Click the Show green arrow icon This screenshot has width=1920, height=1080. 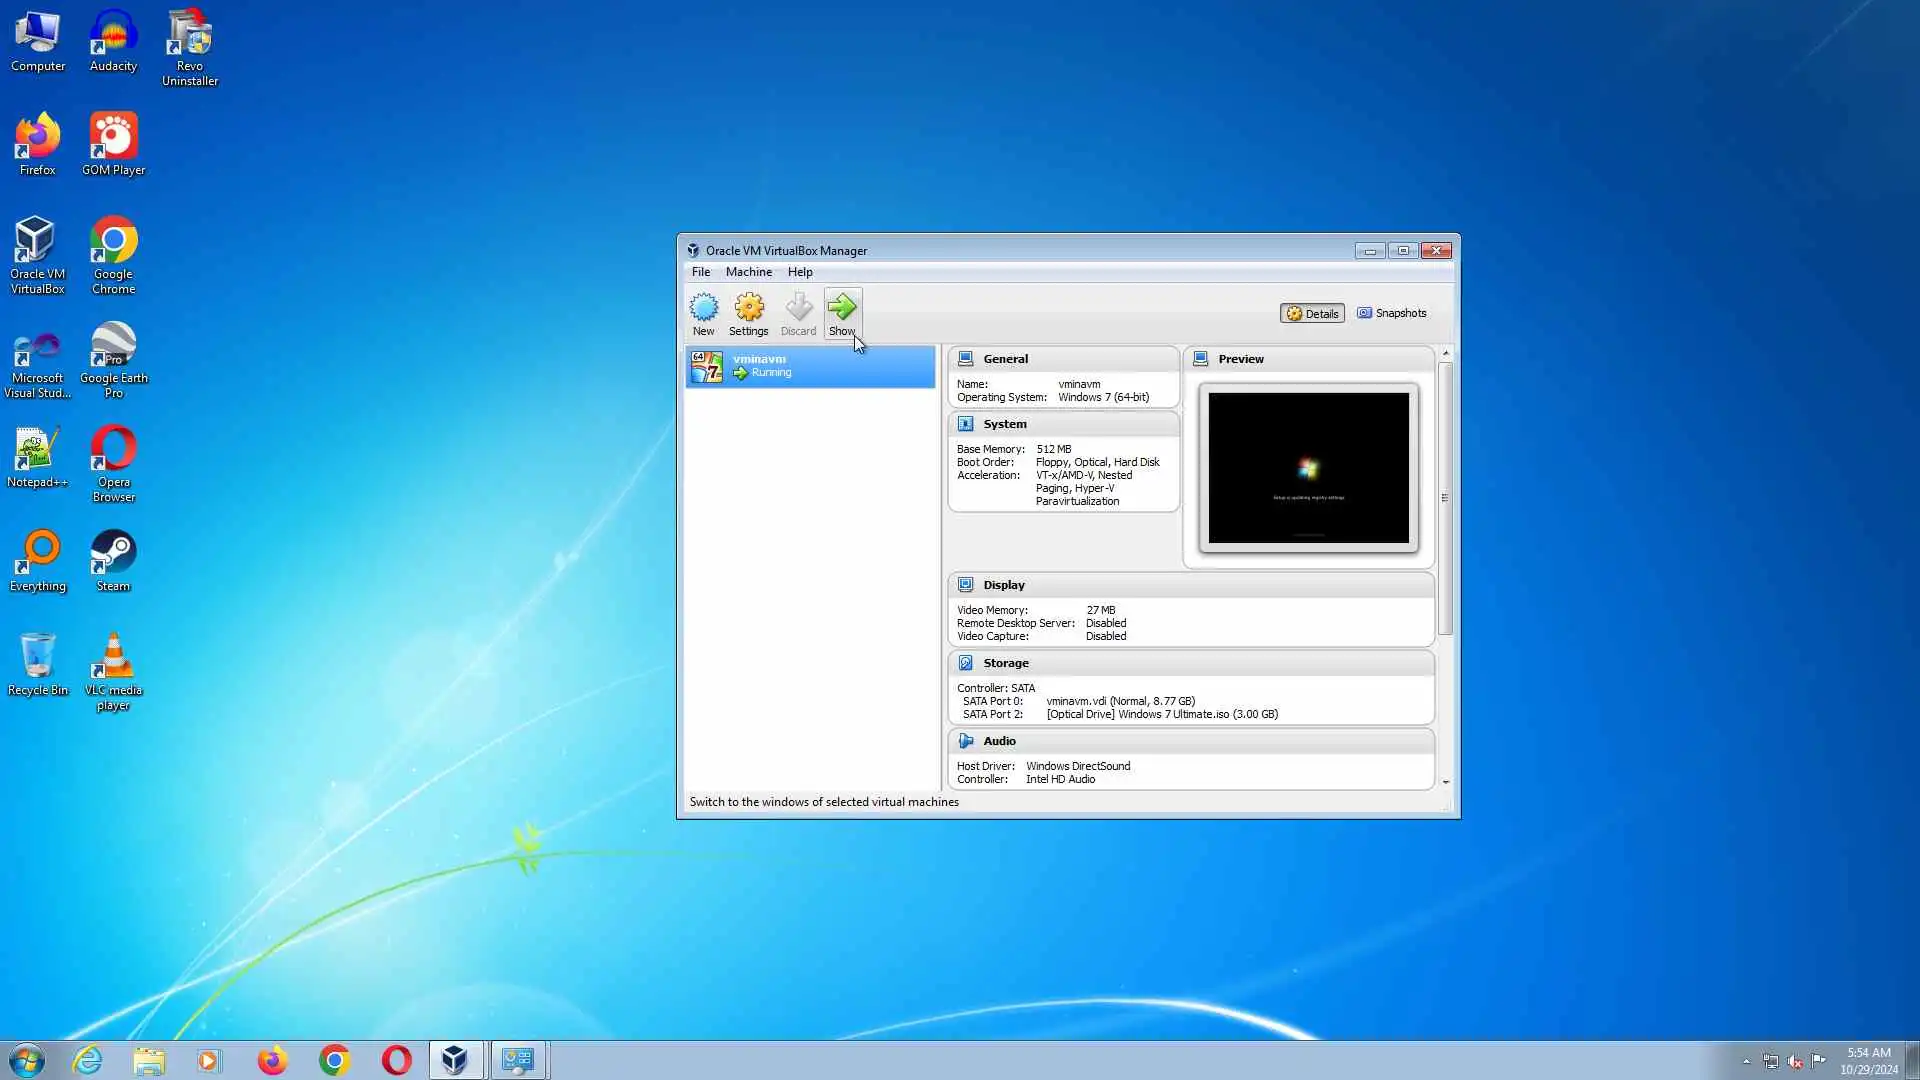pyautogui.click(x=842, y=308)
